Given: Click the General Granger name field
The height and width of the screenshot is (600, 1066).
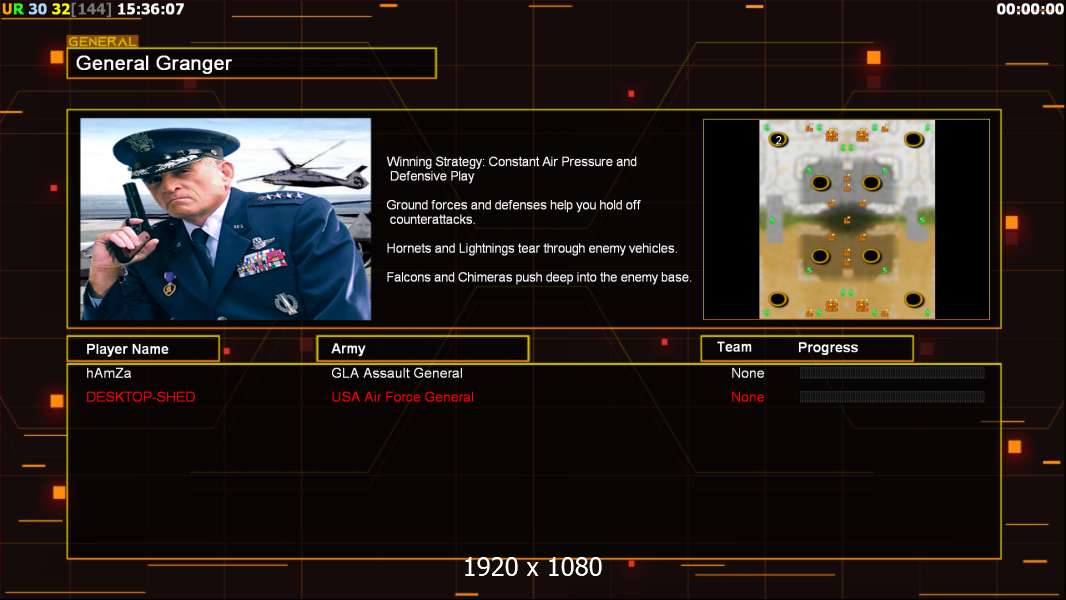Looking at the screenshot, I should point(252,63).
